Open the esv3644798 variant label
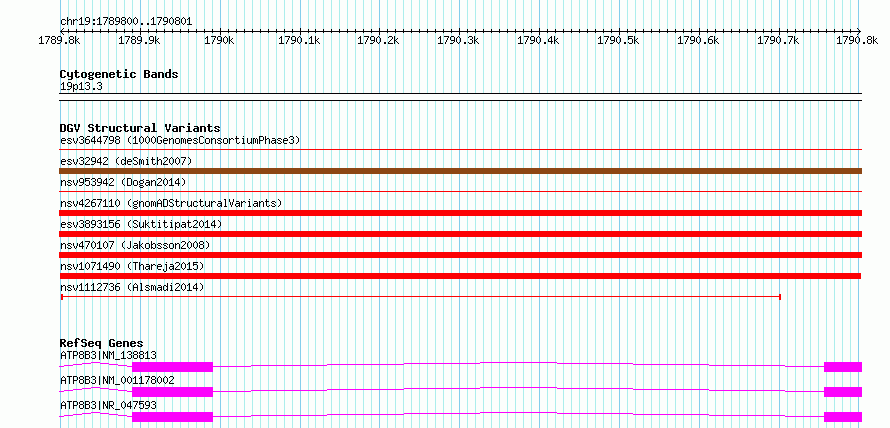Screen dimensions: 890x428 [180, 140]
